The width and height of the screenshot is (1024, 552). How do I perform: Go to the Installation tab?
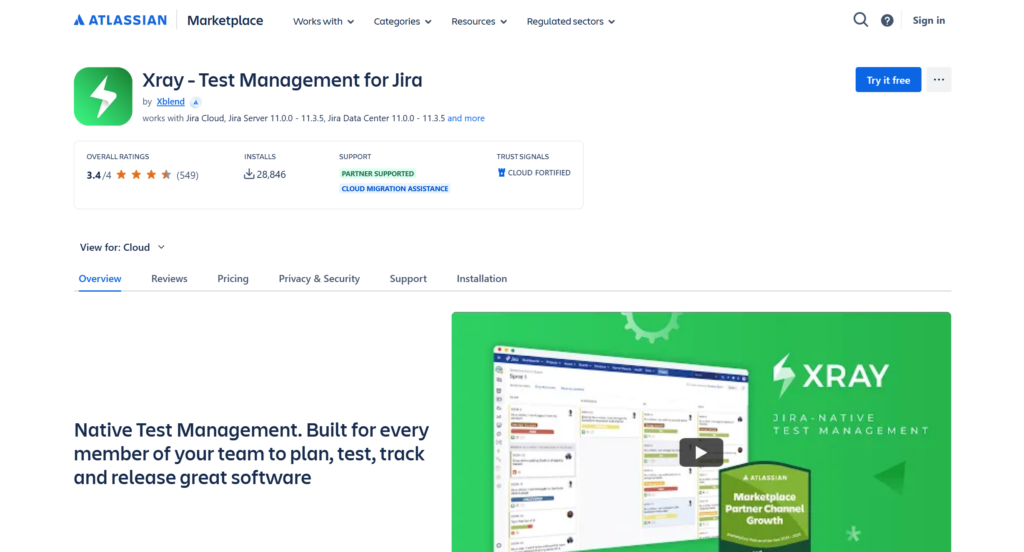click(x=481, y=278)
